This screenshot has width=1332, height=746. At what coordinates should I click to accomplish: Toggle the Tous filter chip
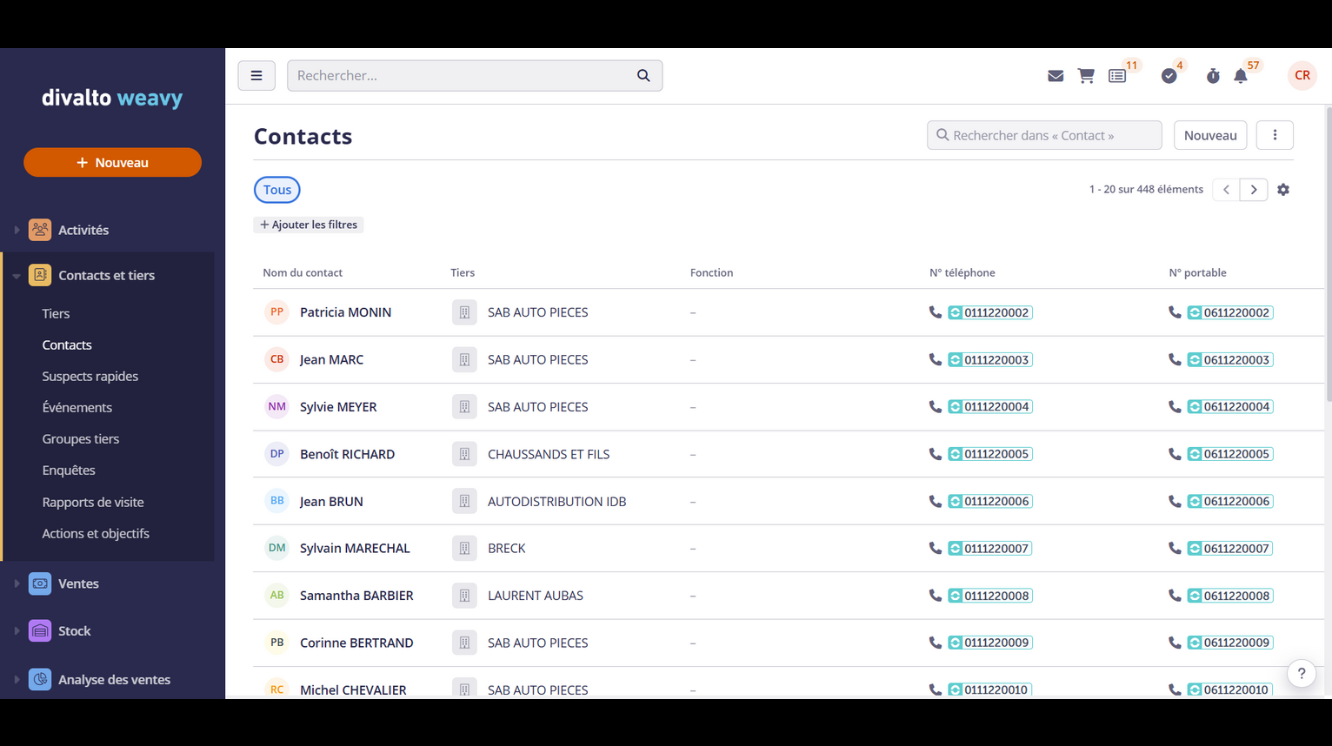click(277, 189)
